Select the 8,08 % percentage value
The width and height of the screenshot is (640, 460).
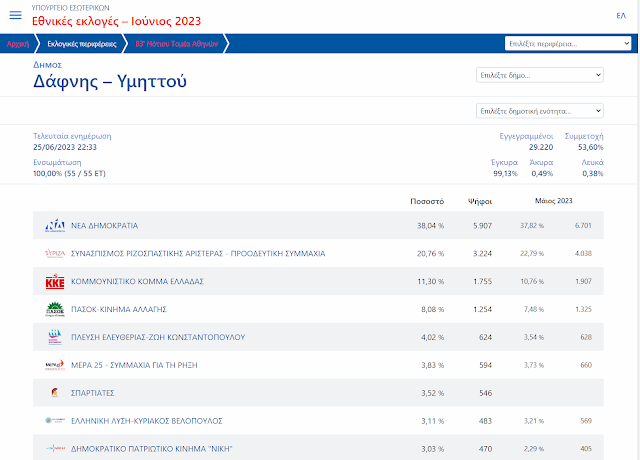pos(432,309)
